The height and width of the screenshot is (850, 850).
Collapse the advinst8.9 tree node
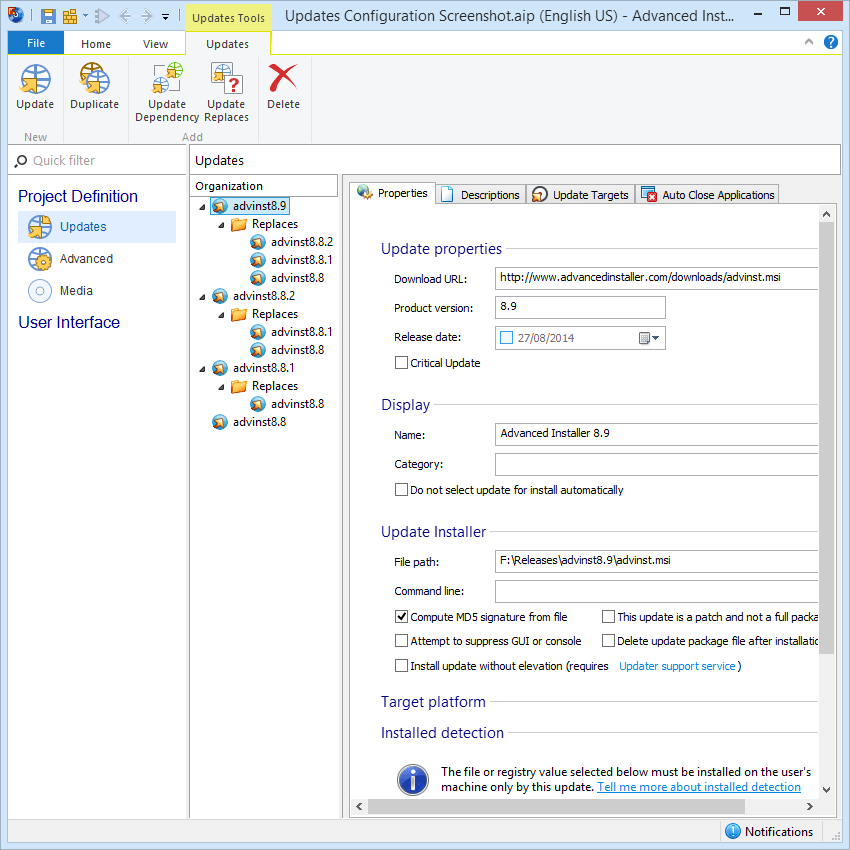pyautogui.click(x=202, y=207)
